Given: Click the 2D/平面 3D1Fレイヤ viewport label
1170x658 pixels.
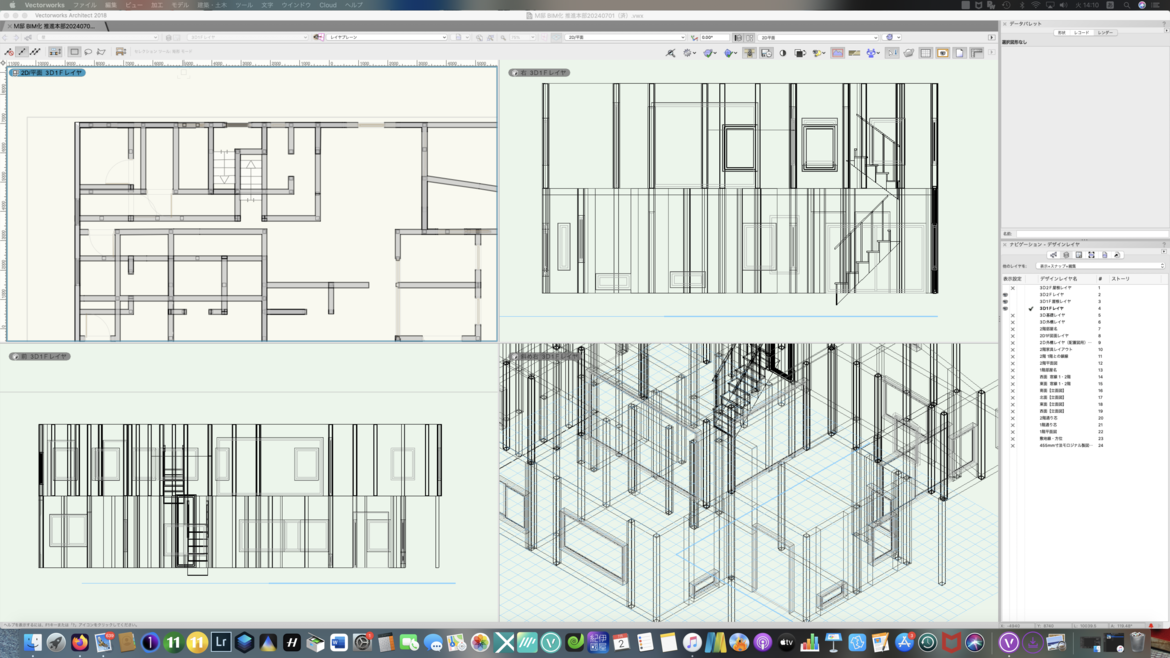Looking at the screenshot, I should click(47, 73).
